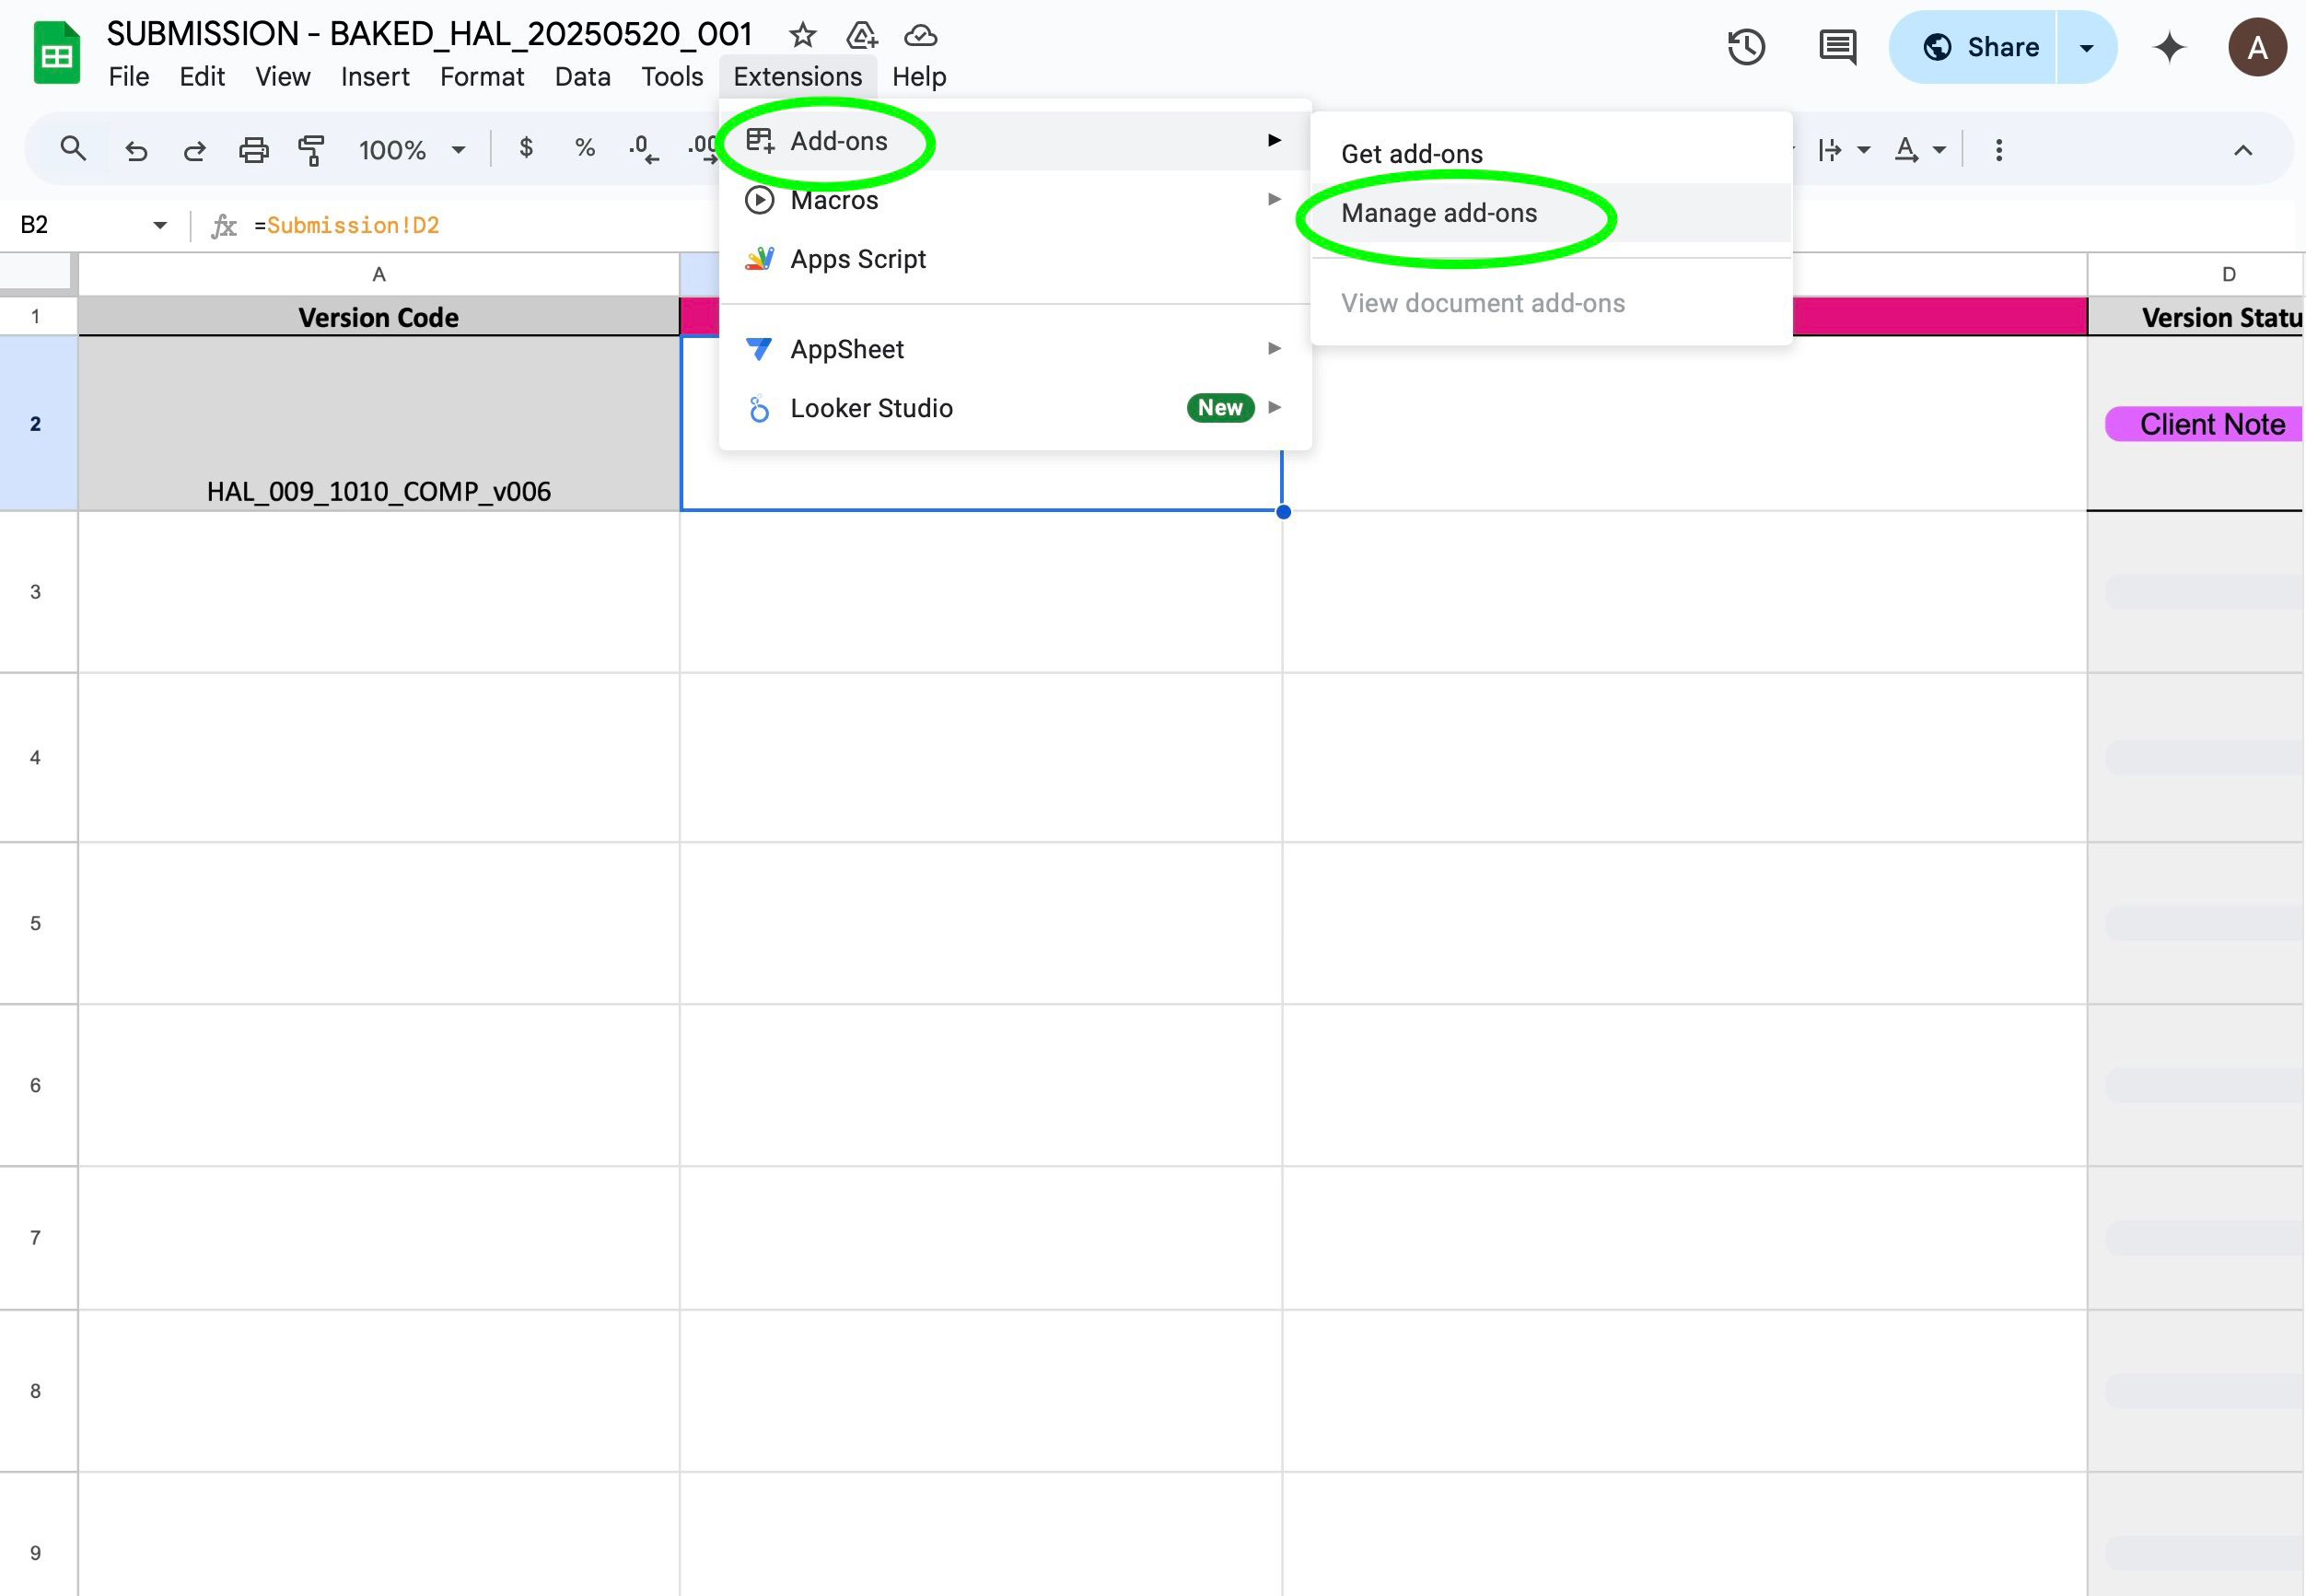The width and height of the screenshot is (2306, 1596).
Task: Click the print icon in toolbar
Action: pyautogui.click(x=254, y=150)
